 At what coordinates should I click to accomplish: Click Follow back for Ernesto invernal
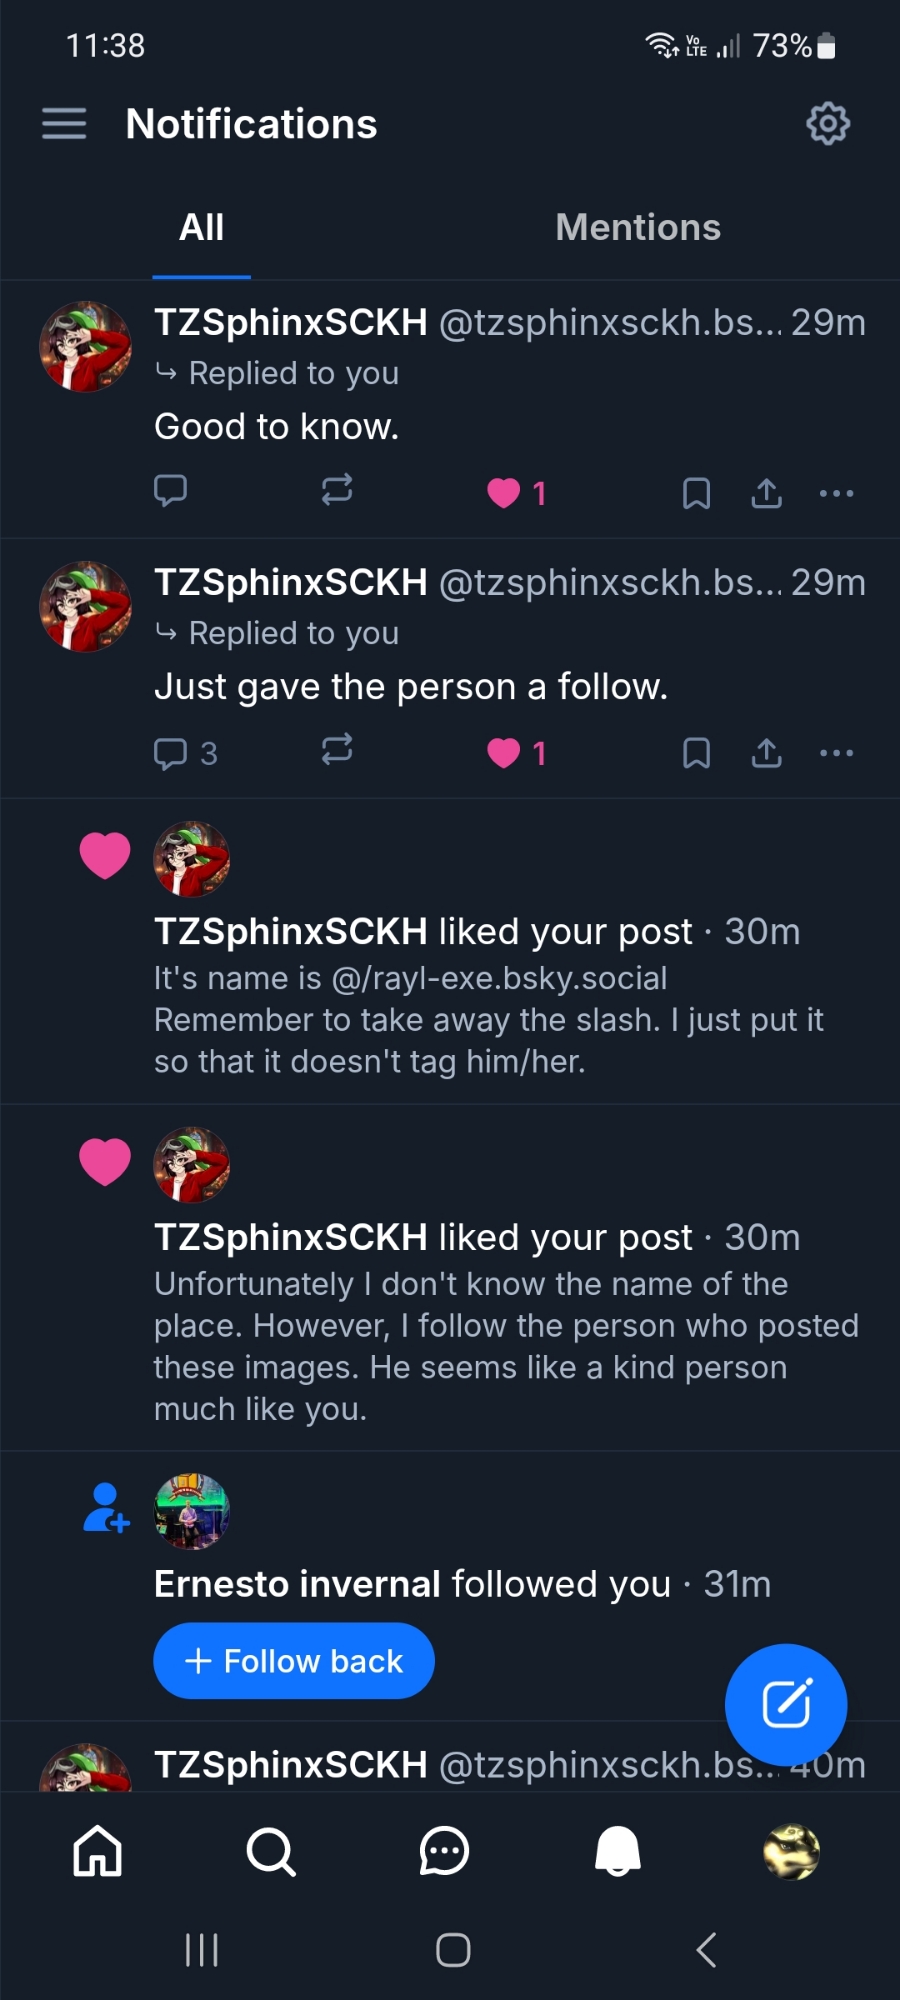tap(294, 1661)
